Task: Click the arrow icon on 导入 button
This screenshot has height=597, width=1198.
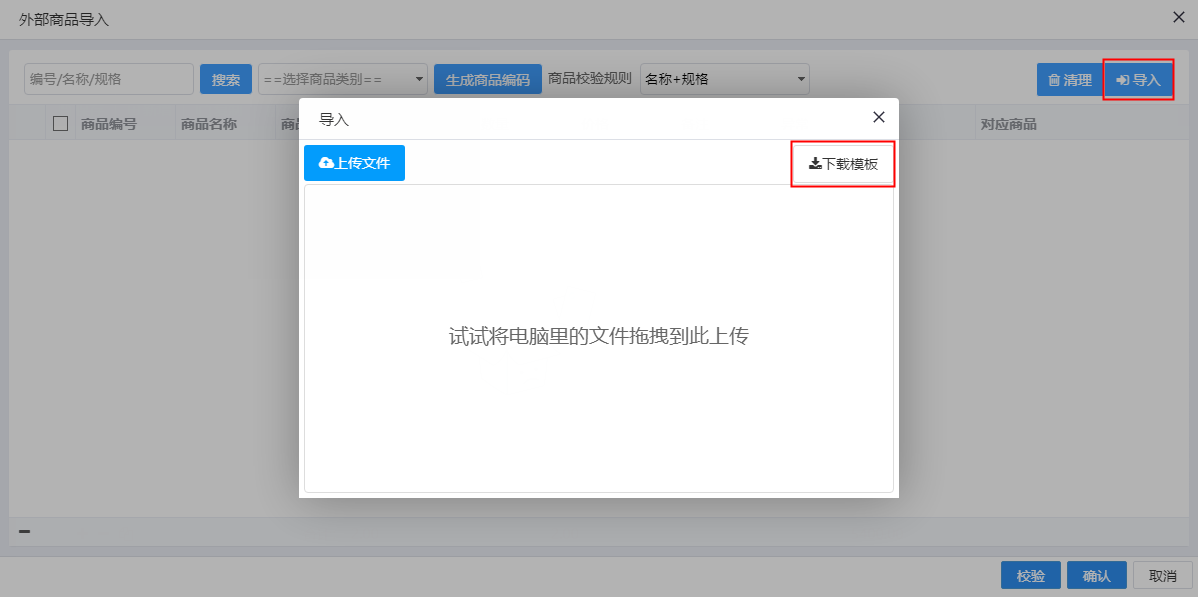Action: coord(1124,79)
